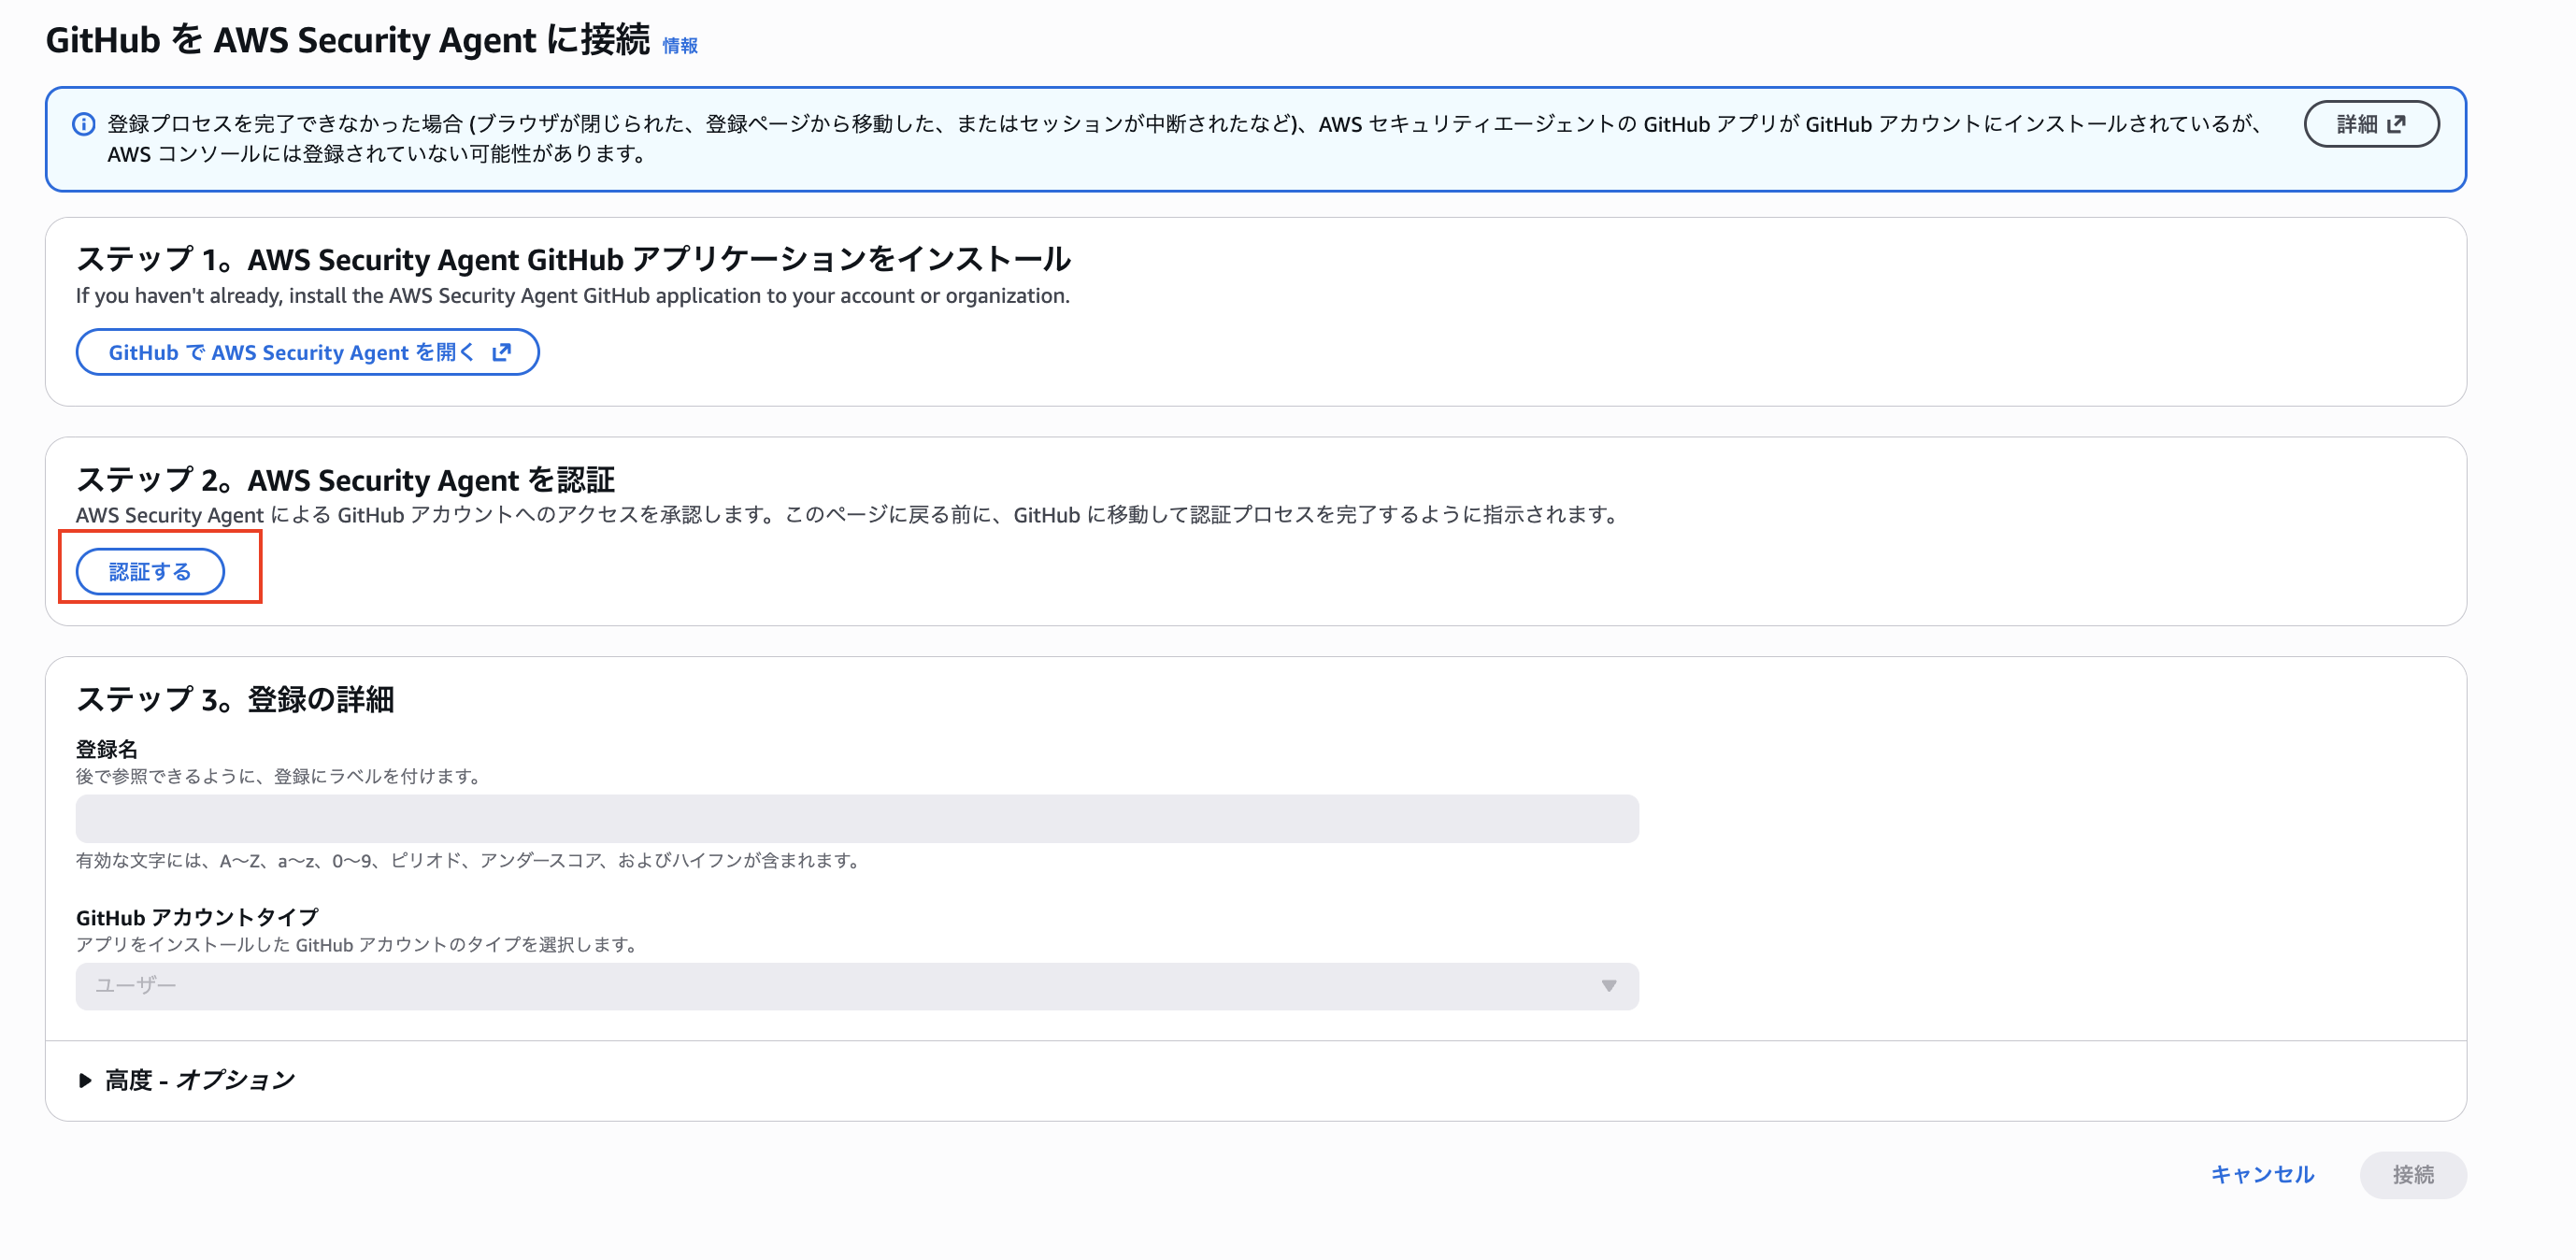Viewport: 2576px width, 1260px height.
Task: Click the ステップ 3。登録の詳細 section header
Action: pyautogui.click(x=236, y=700)
